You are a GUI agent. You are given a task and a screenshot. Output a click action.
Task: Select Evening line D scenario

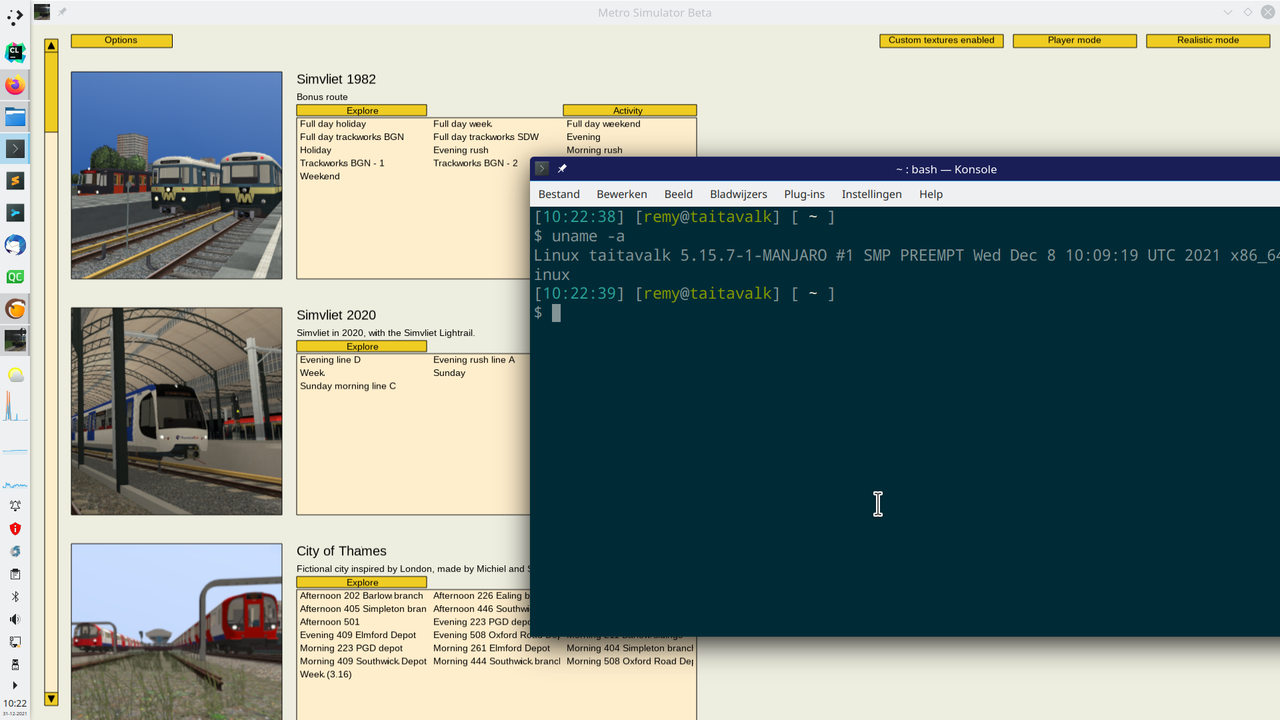(x=330, y=360)
